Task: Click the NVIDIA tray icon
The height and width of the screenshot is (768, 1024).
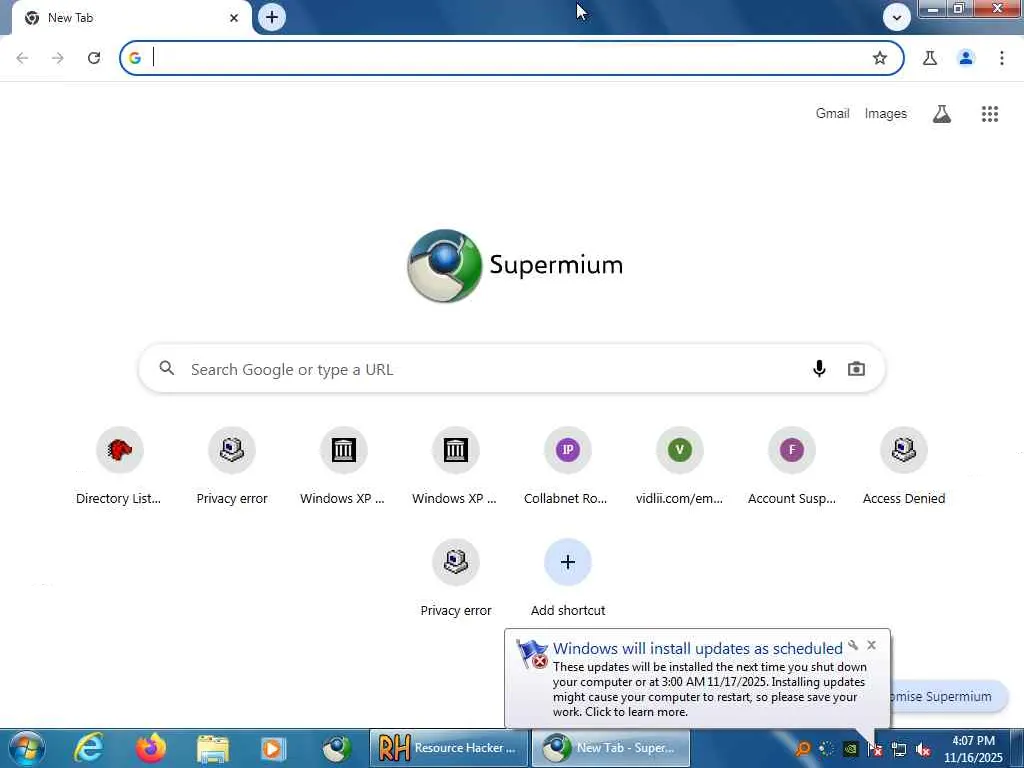Action: (x=850, y=749)
